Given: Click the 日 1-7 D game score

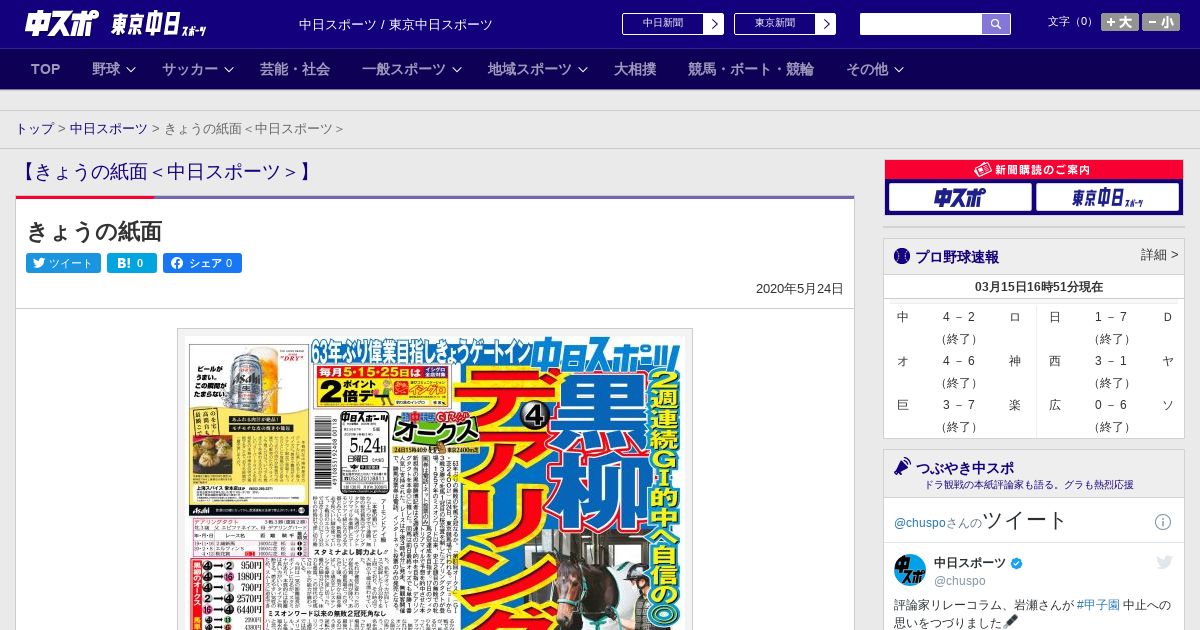Looking at the screenshot, I should pos(1110,327).
